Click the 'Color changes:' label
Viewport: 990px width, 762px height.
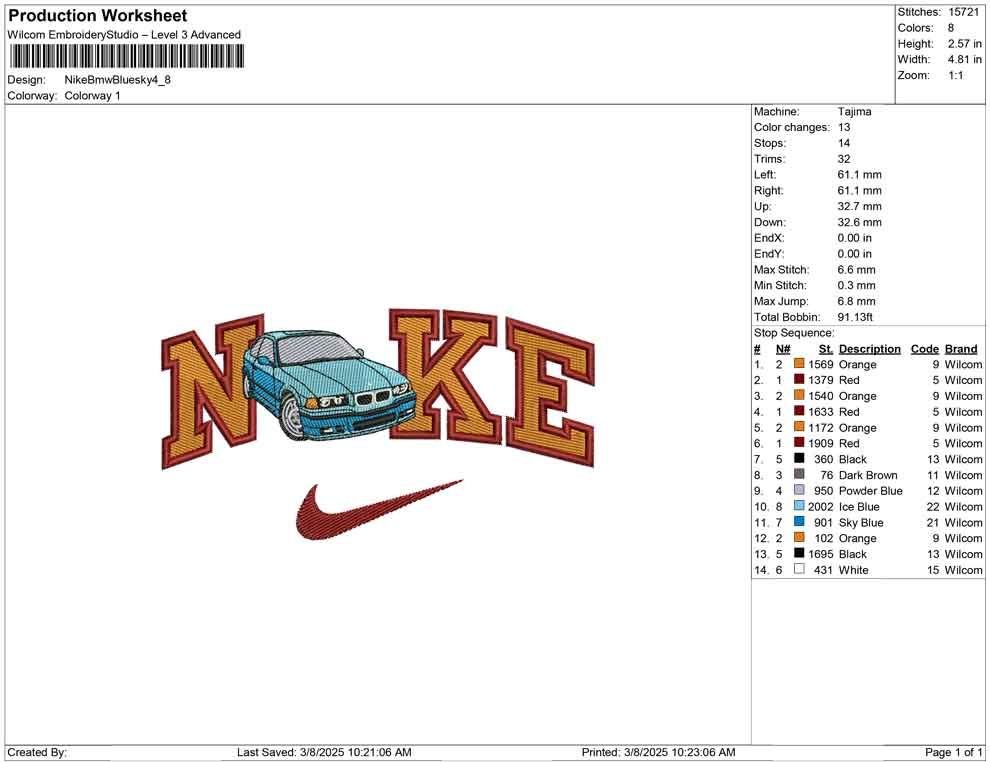792,127
